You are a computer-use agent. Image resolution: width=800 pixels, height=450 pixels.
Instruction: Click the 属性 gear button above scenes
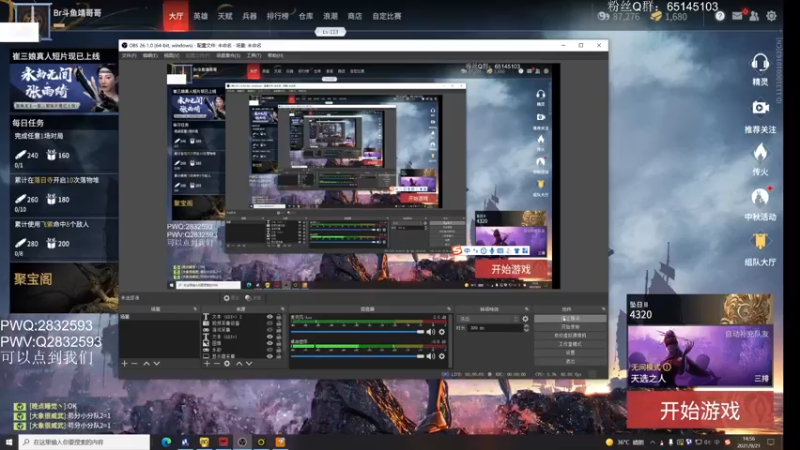(231, 298)
